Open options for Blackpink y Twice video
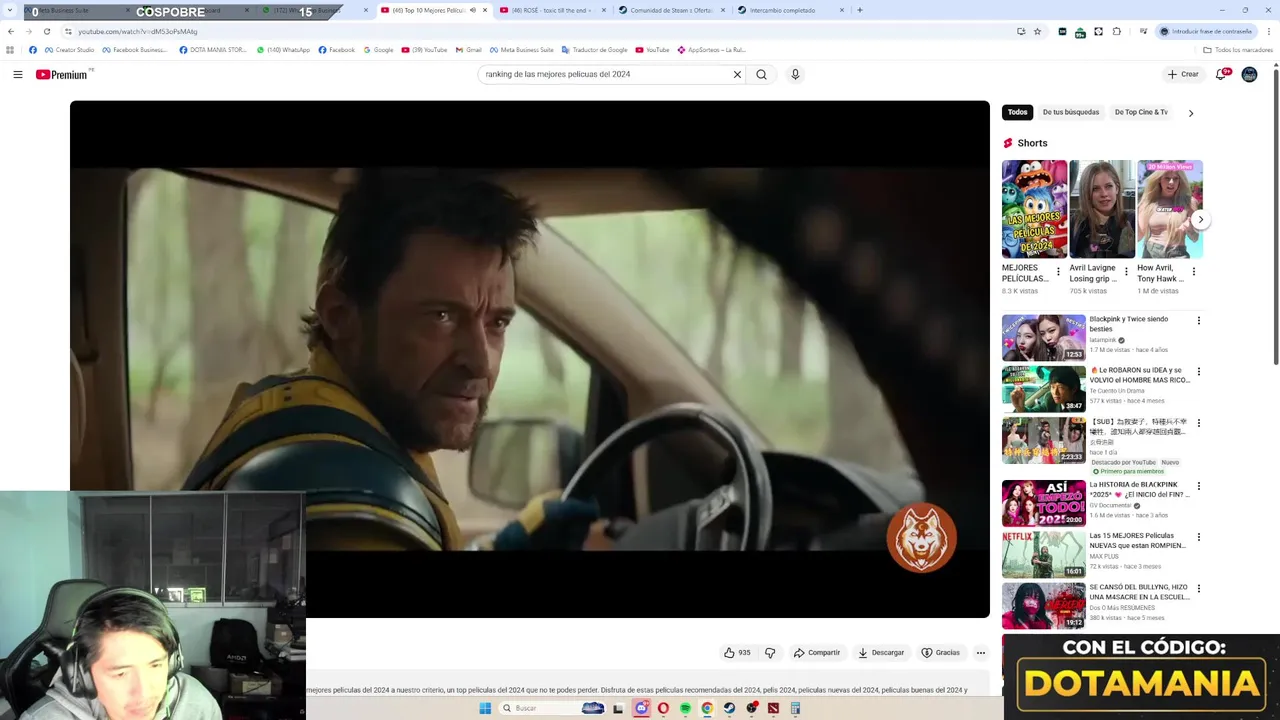This screenshot has height=720, width=1280. [x=1199, y=321]
